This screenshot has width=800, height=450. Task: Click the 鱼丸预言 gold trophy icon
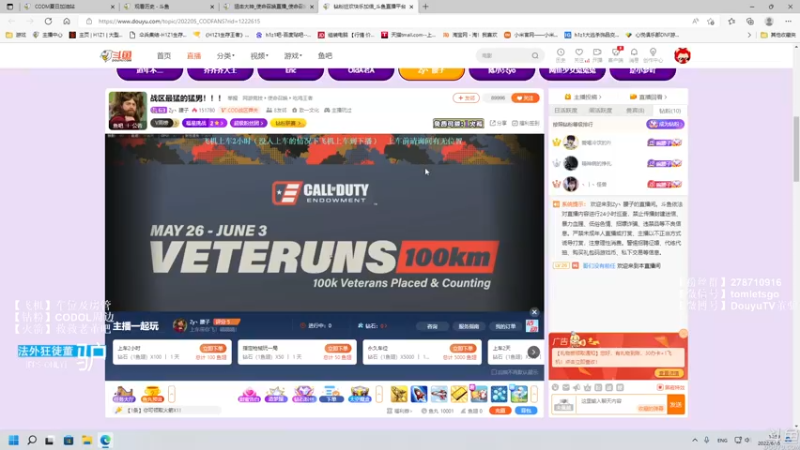point(152,394)
